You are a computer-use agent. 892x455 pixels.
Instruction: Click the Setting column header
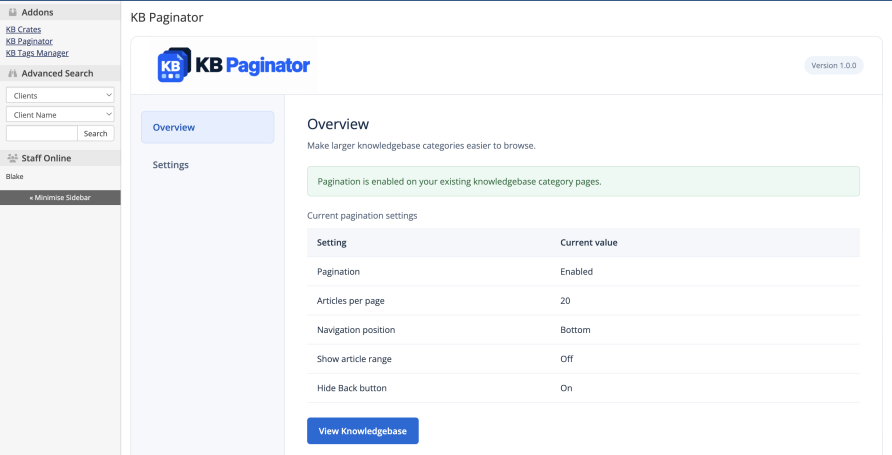click(332, 242)
